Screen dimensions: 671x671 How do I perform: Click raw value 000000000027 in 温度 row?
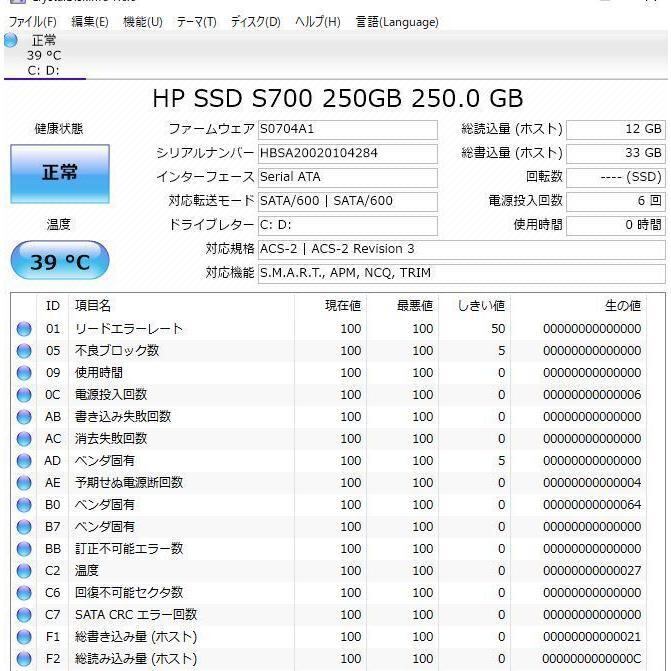592,571
